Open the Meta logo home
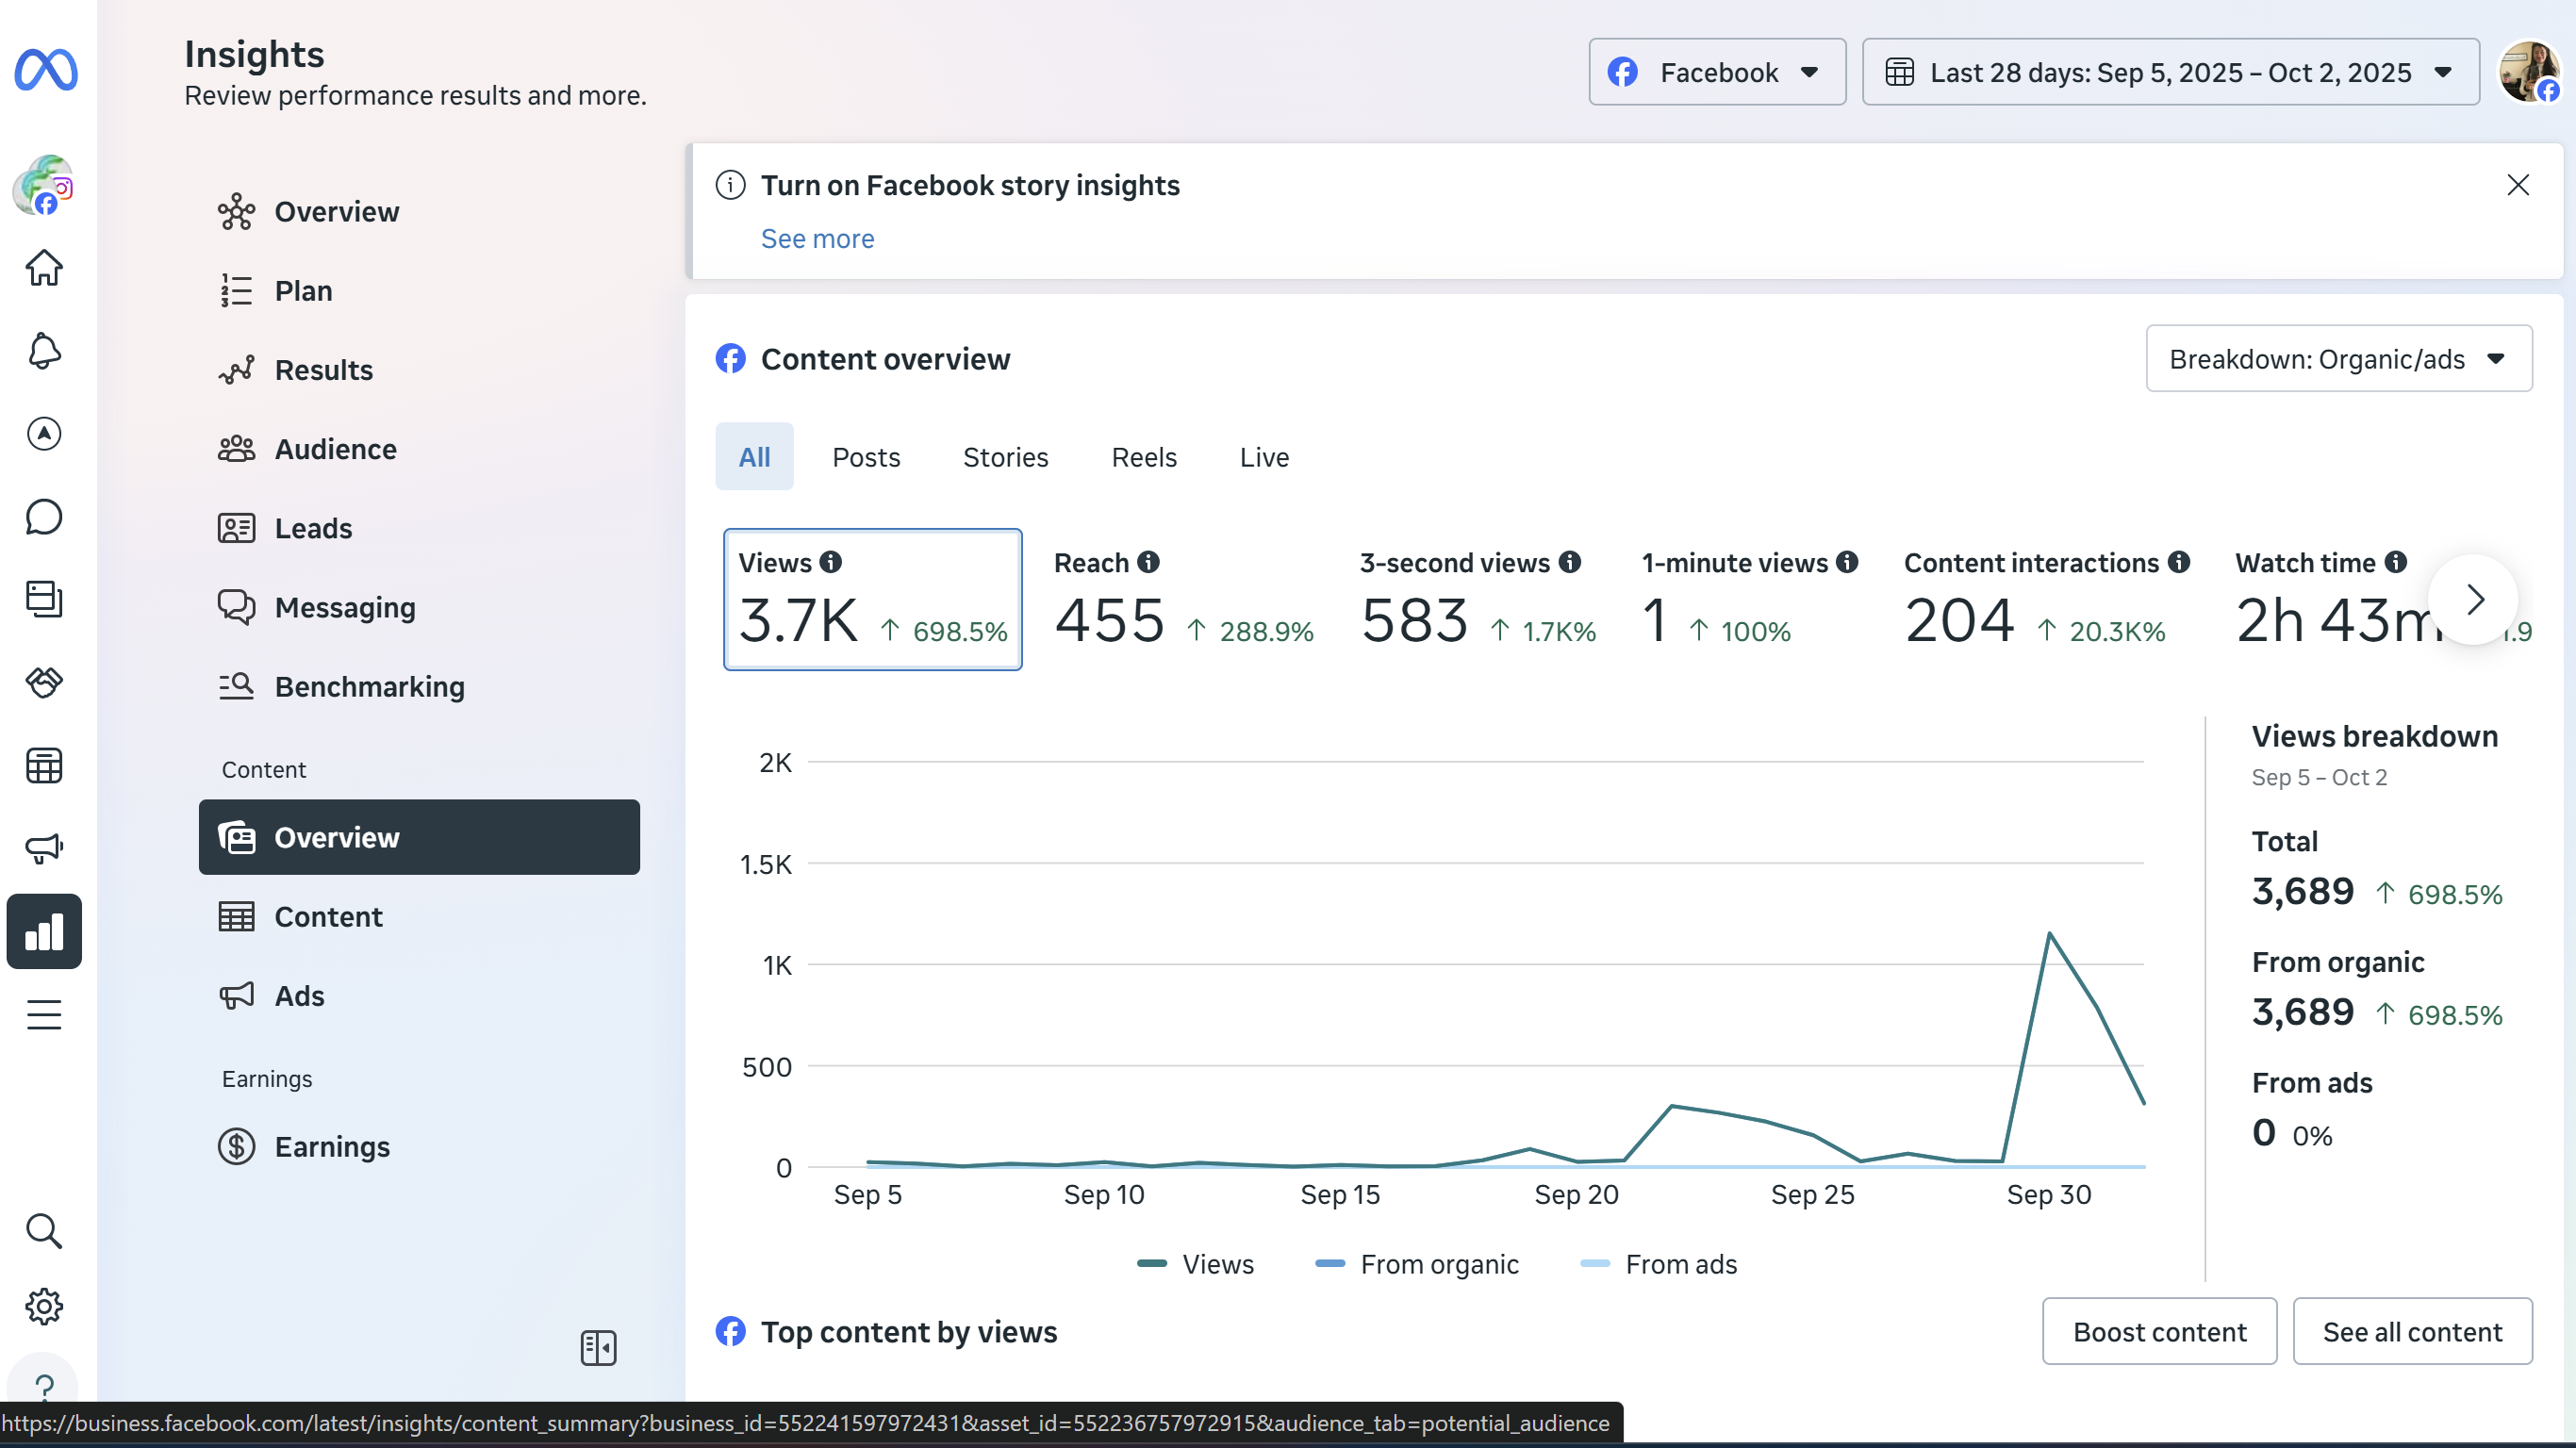The height and width of the screenshot is (1448, 2576). 46,70
